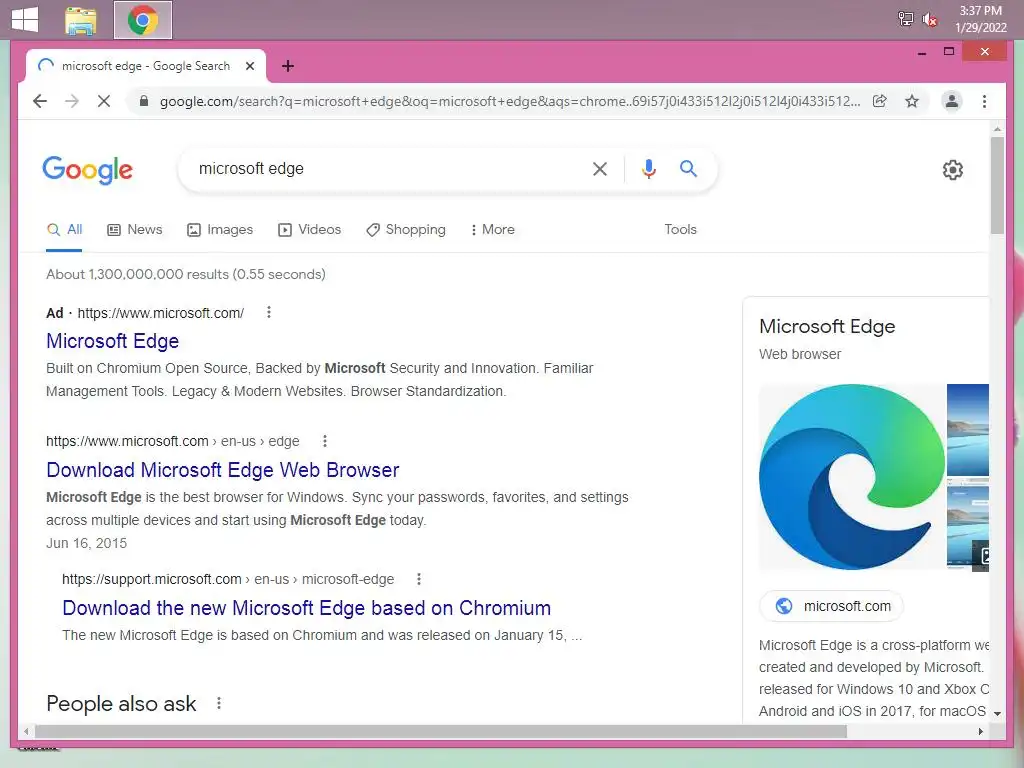
Task: Minimize the Chrome window
Action: (921, 52)
